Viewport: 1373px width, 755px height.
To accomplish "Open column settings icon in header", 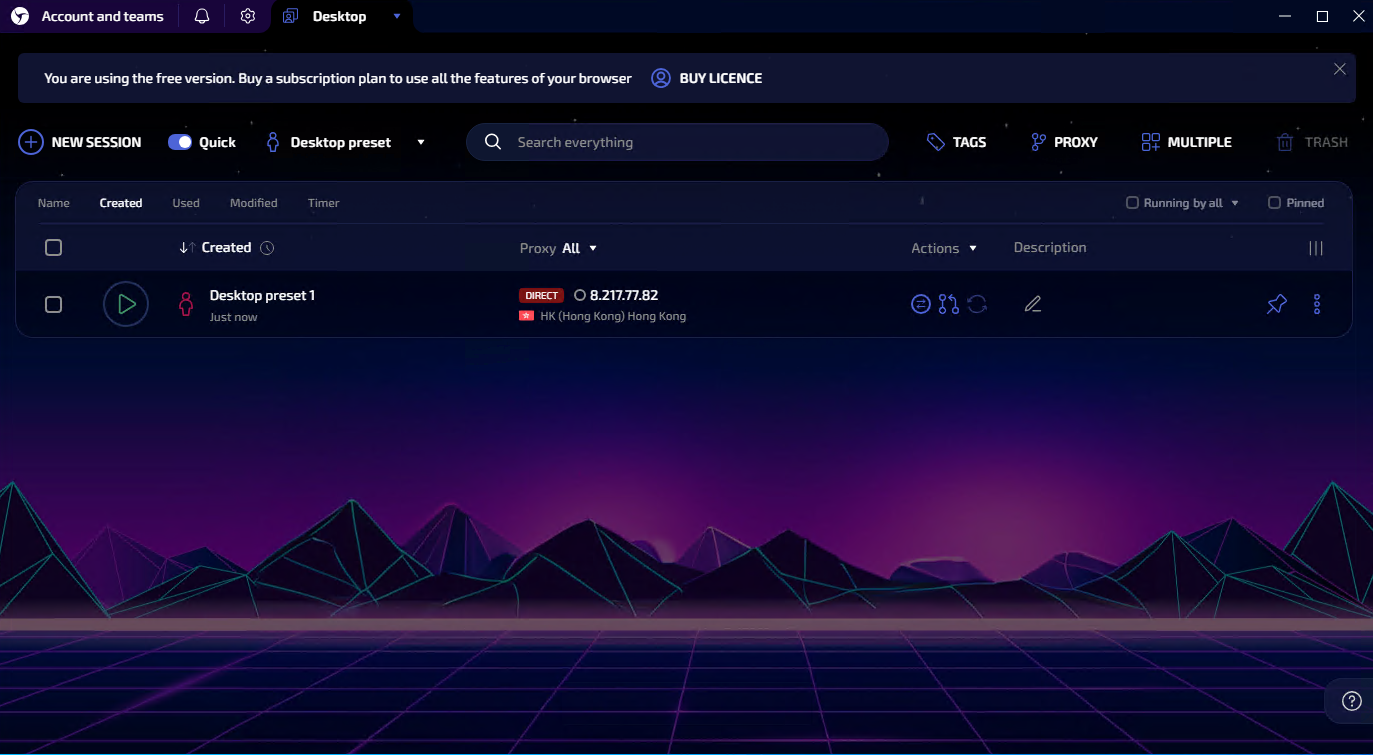I will [x=1315, y=248].
